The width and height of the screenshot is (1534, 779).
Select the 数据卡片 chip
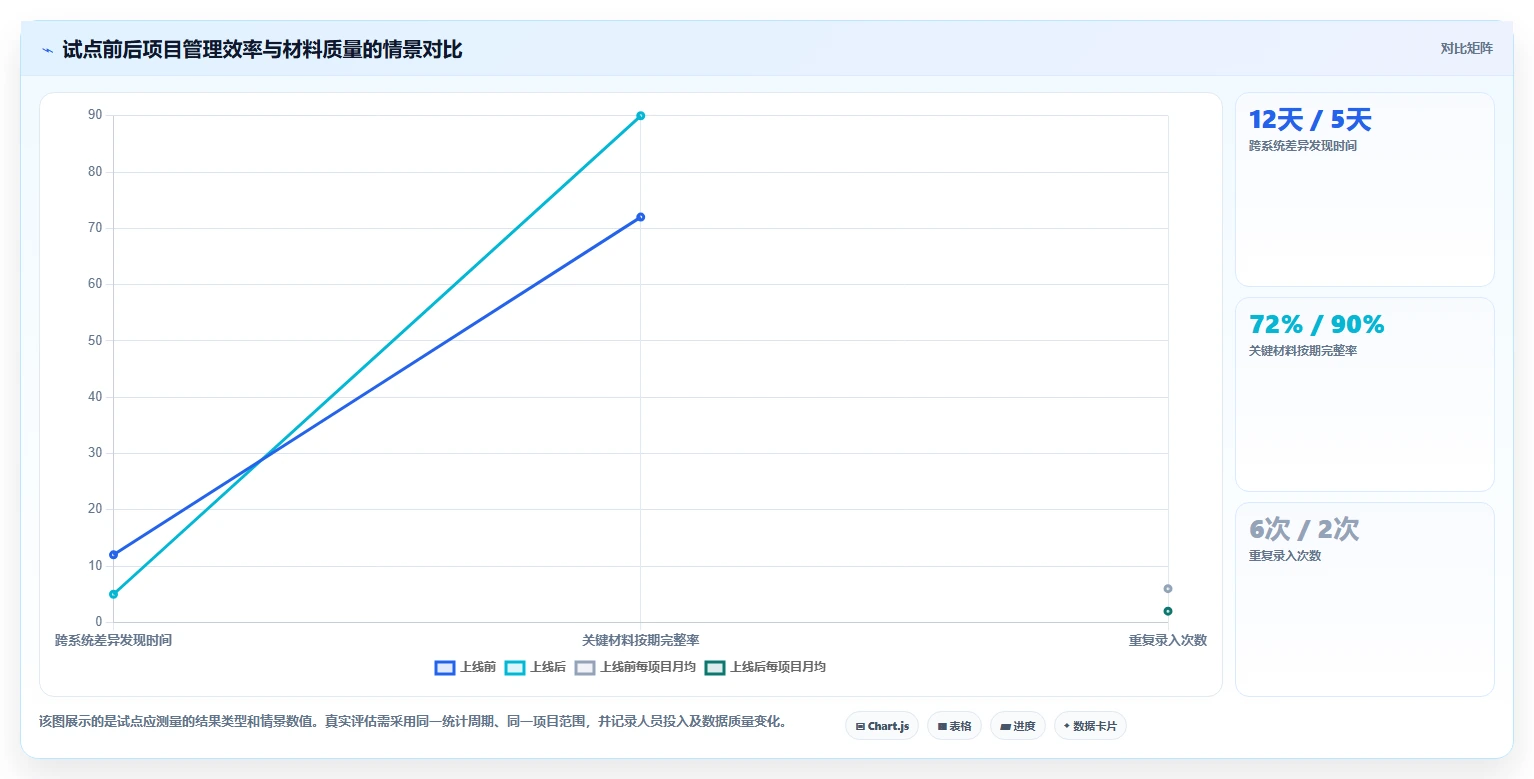click(1090, 726)
